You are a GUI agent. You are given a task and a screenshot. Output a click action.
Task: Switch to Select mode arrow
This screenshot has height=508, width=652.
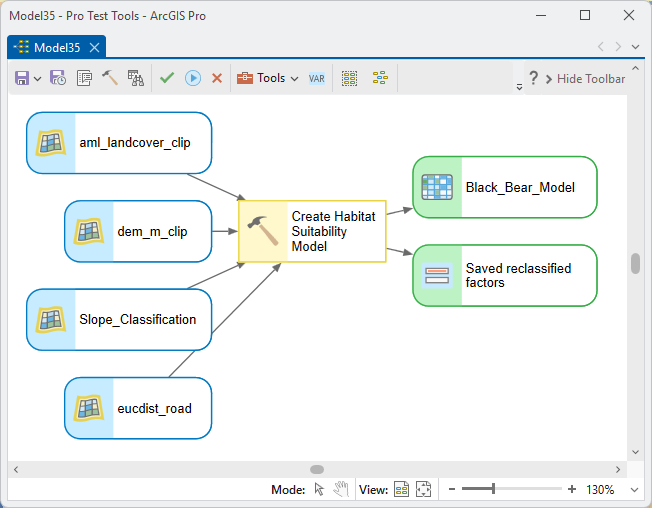319,489
